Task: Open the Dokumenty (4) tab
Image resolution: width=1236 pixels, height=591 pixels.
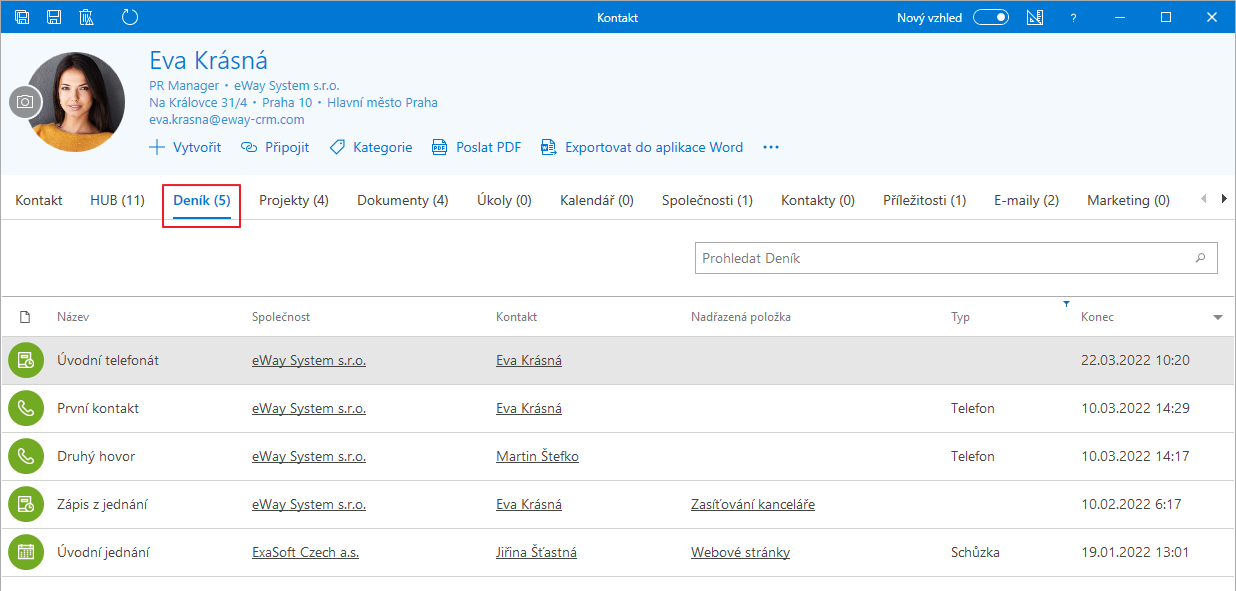Action: point(403,200)
